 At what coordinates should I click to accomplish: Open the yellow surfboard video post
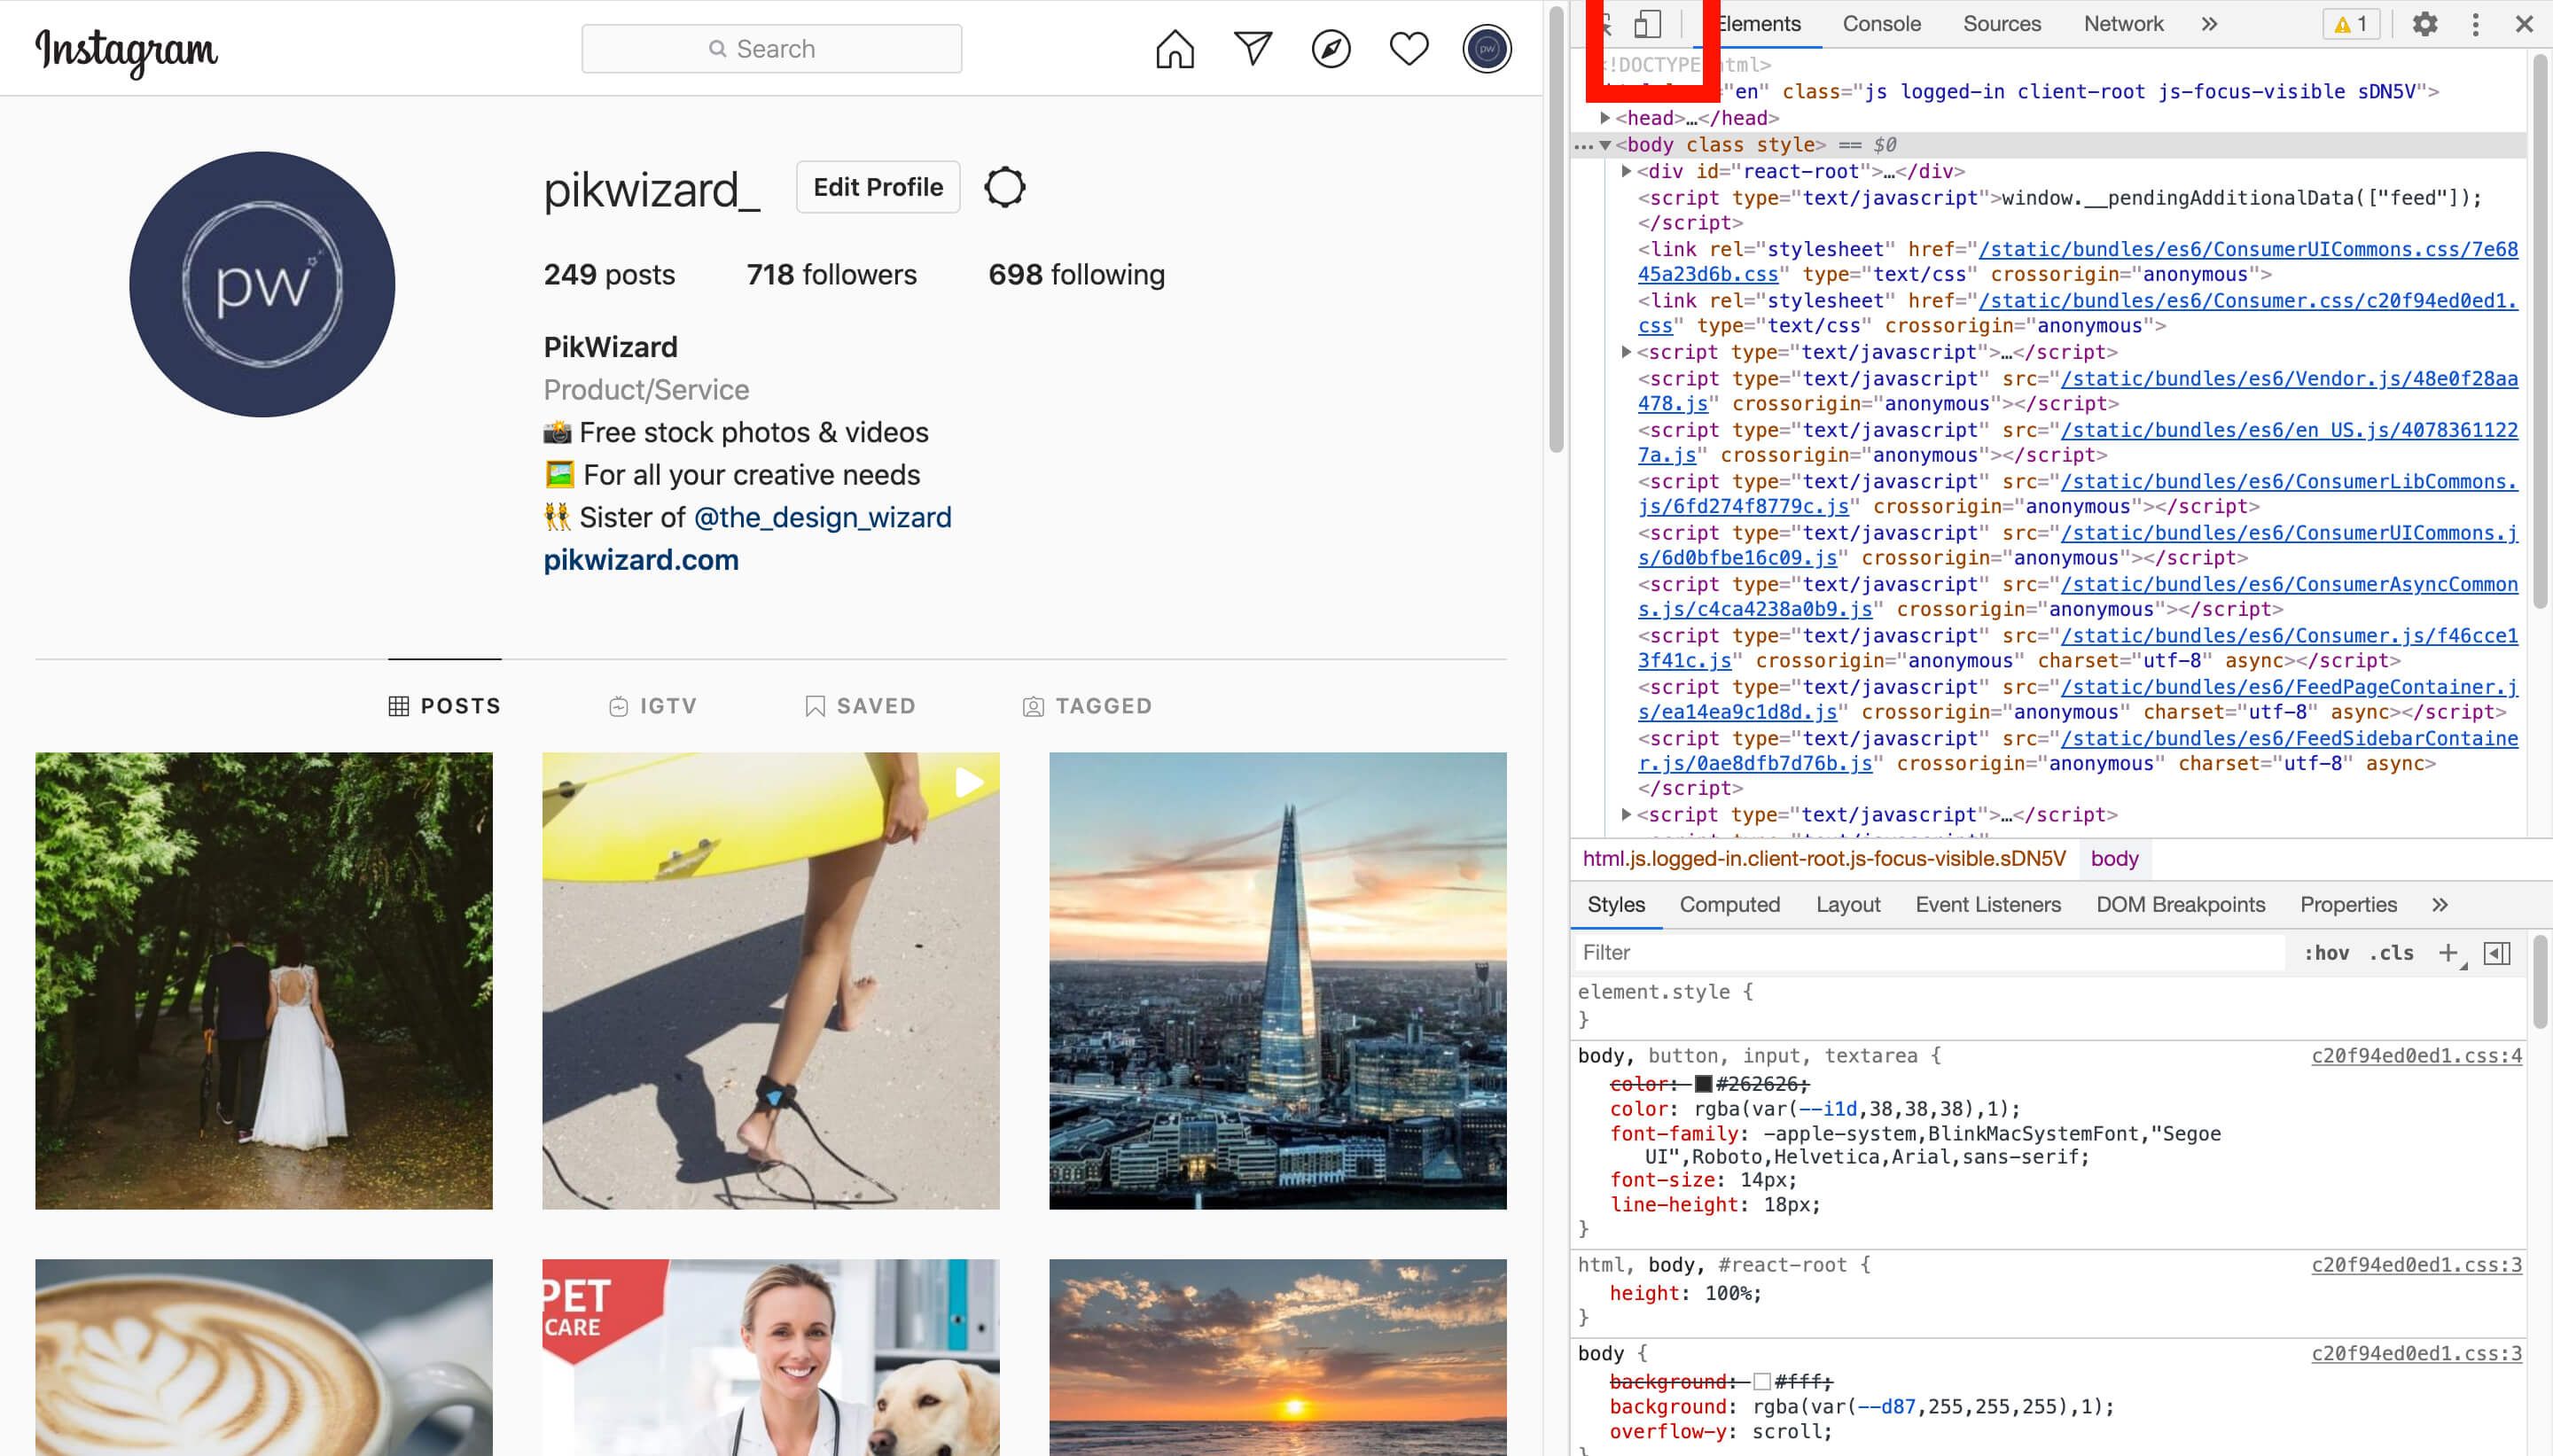[771, 981]
